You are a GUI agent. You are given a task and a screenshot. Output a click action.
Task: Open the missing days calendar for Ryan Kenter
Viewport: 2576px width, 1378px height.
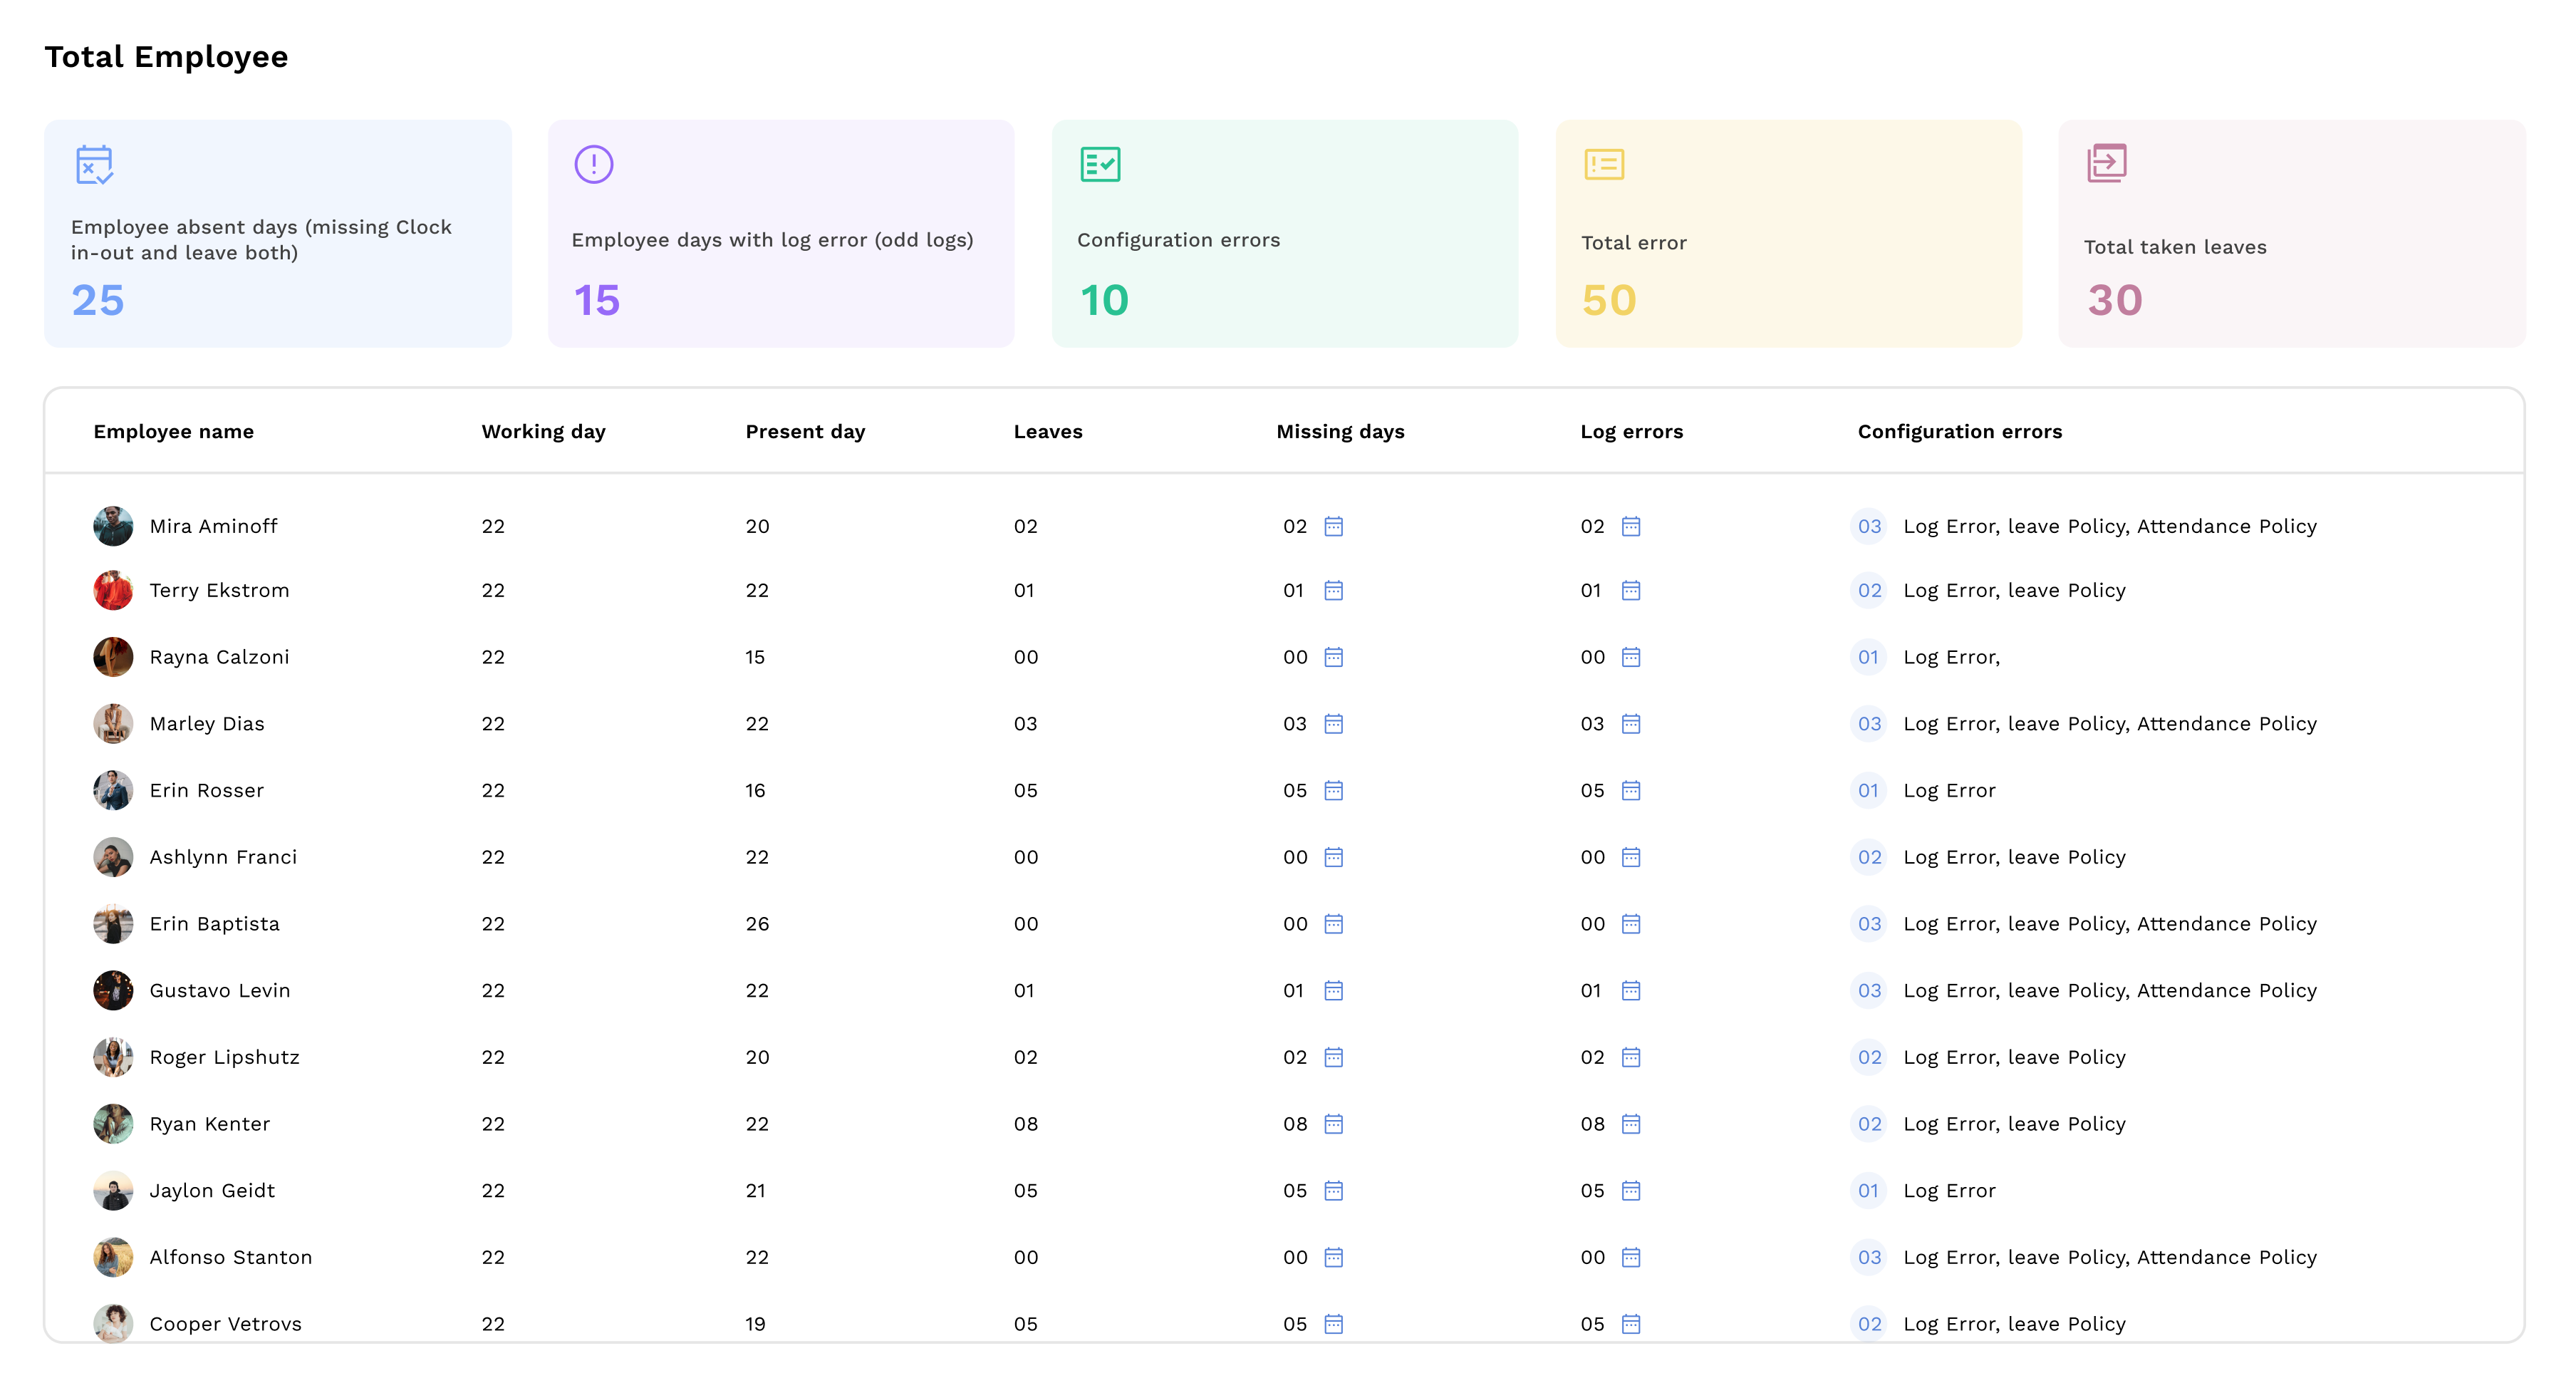point(1334,1124)
